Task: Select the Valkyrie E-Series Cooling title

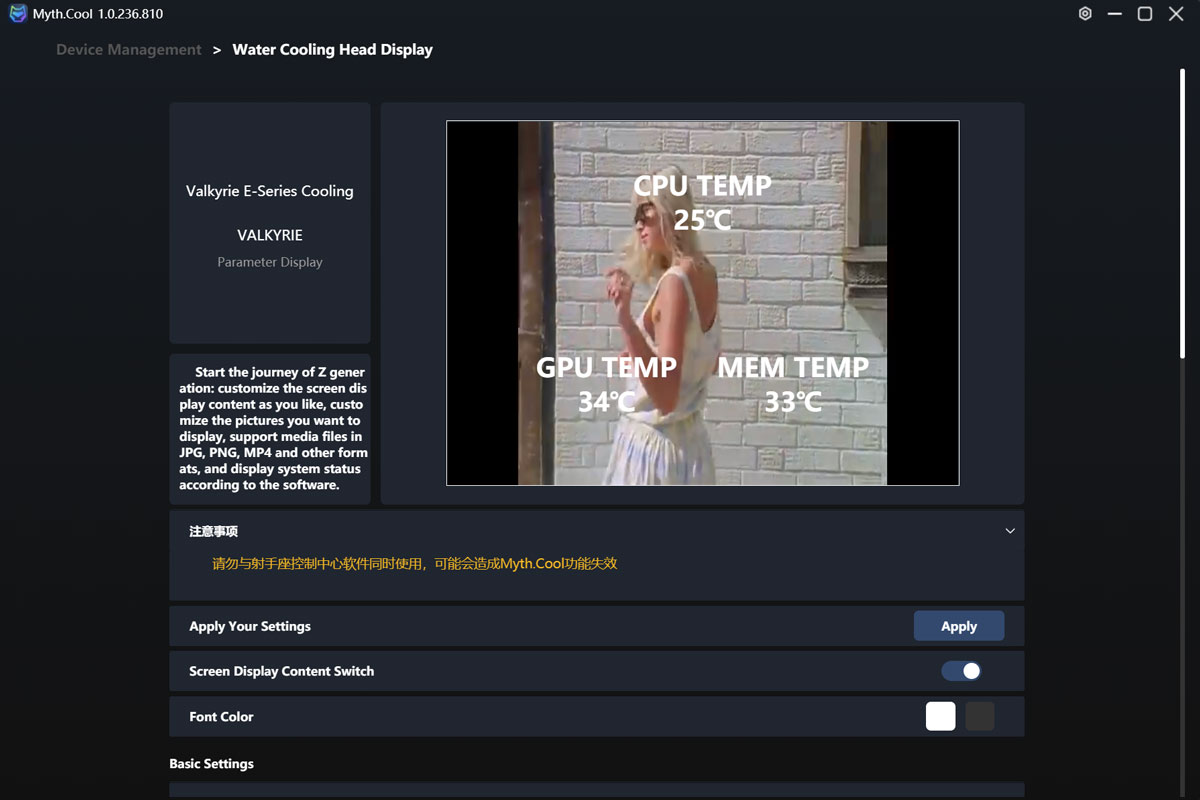Action: 269,191
